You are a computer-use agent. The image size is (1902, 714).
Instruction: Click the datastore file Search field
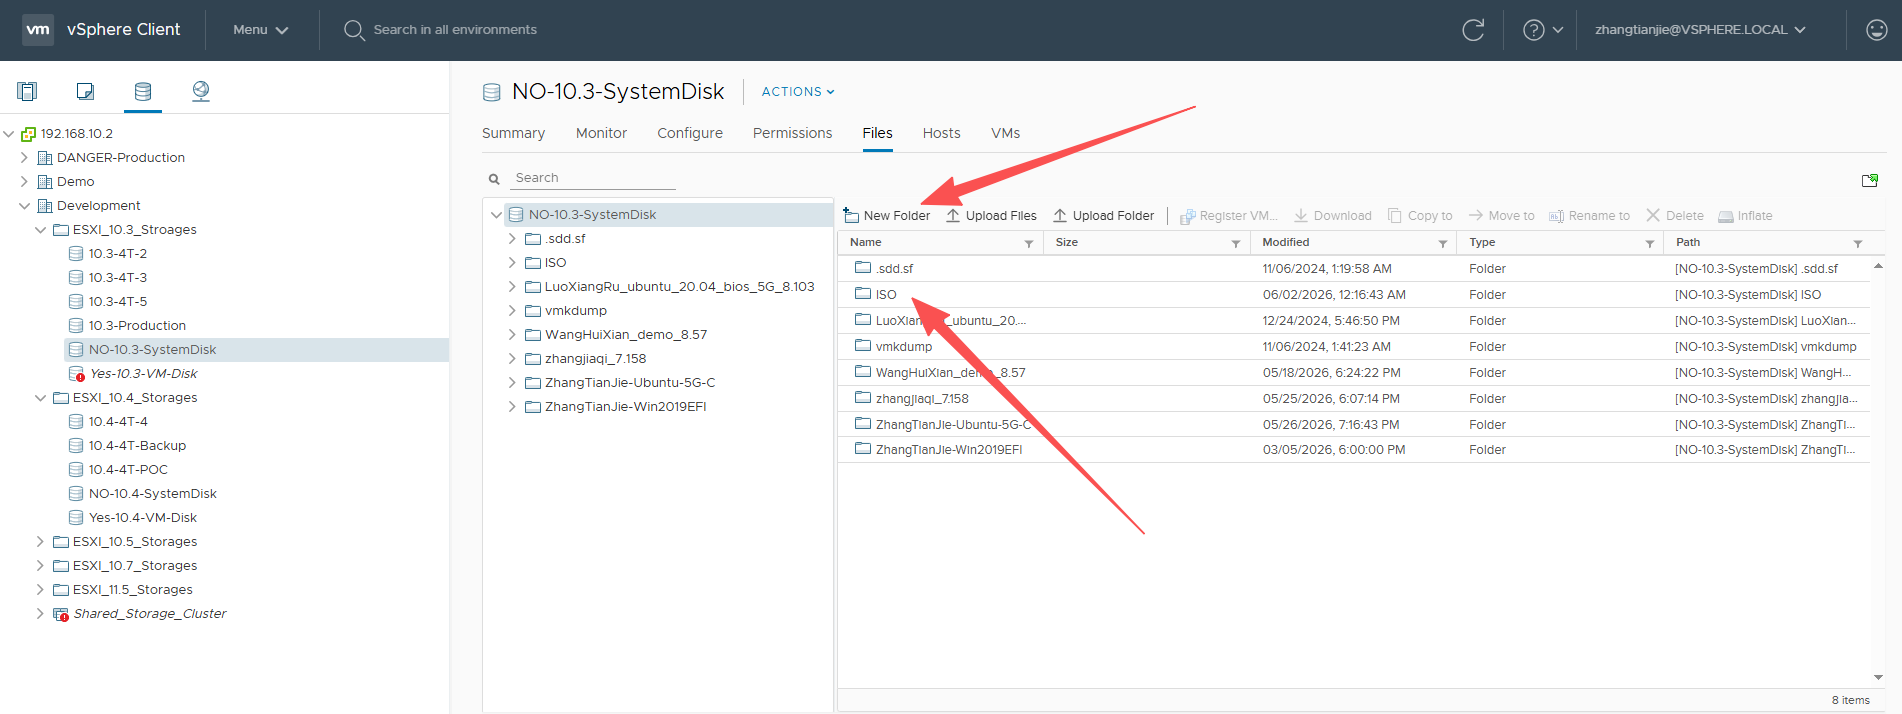point(595,178)
